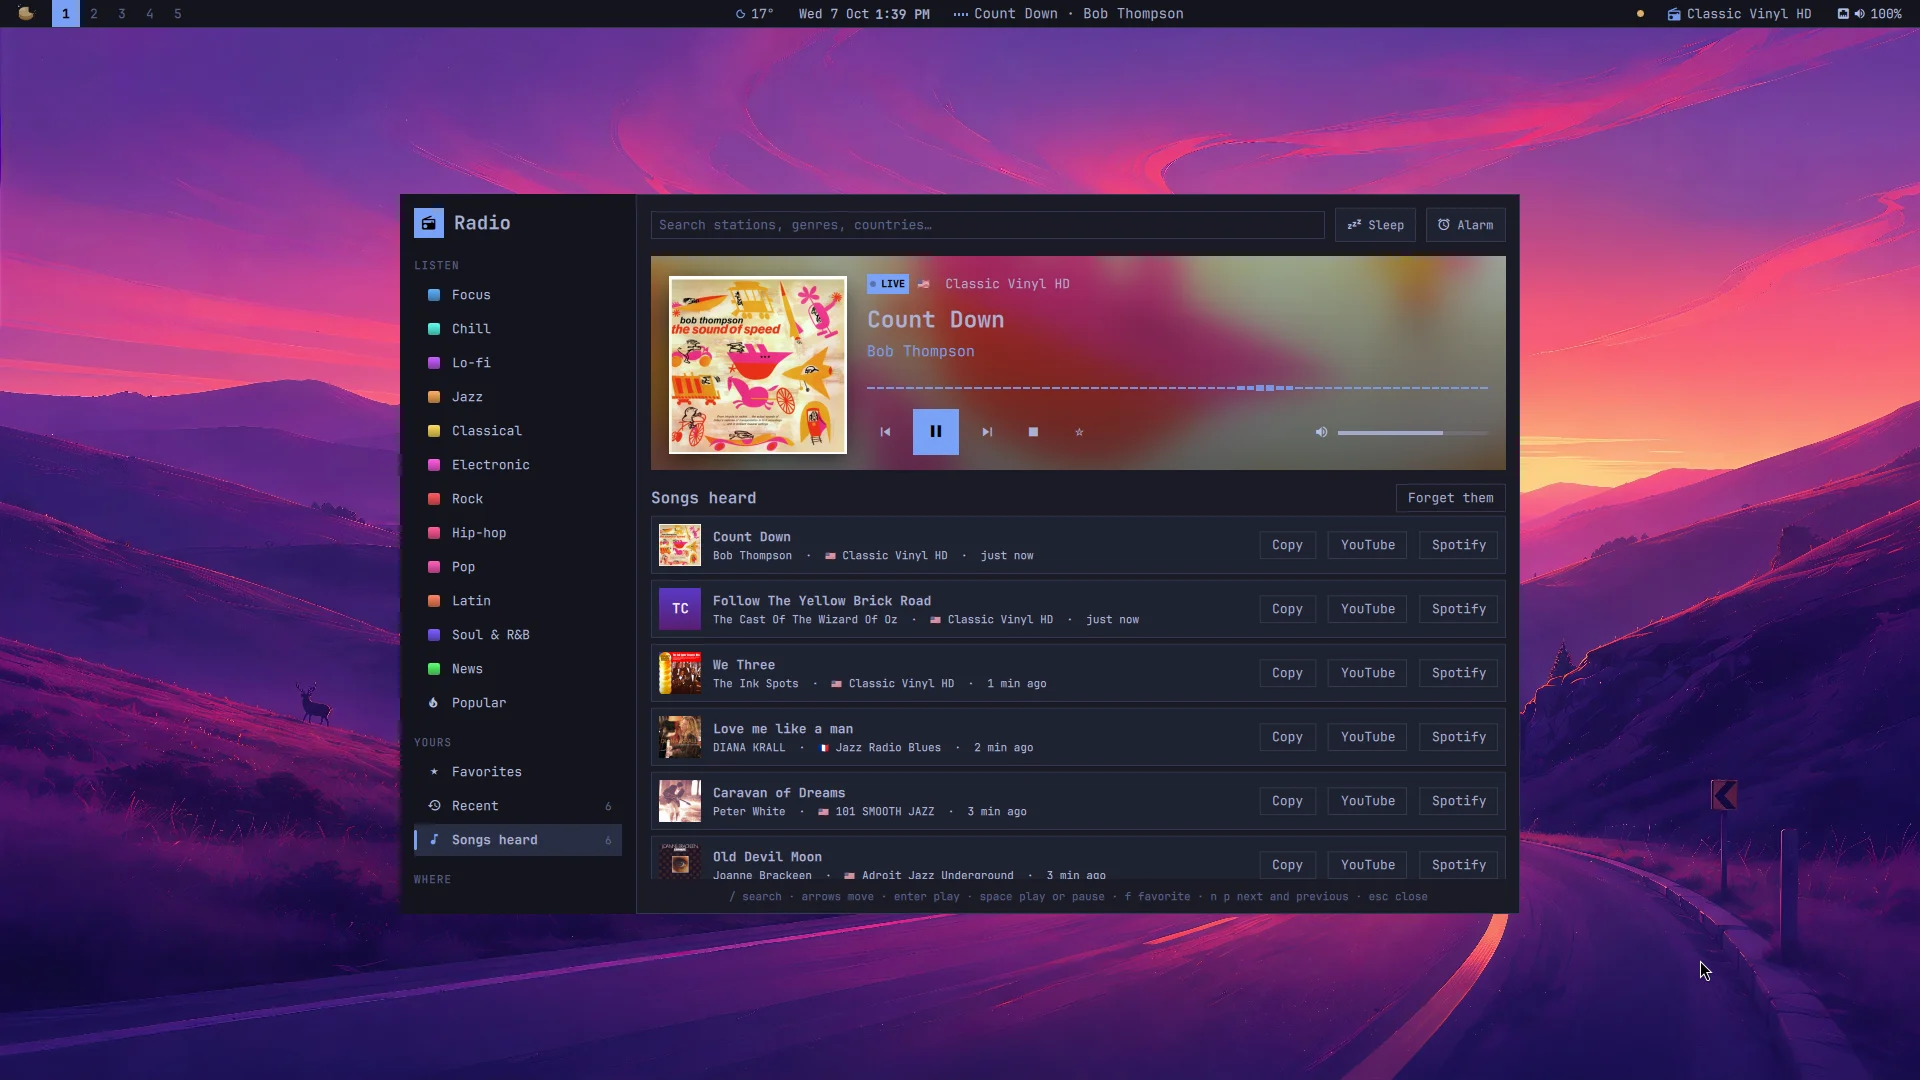Click Forget them to clear songs

(1450, 498)
